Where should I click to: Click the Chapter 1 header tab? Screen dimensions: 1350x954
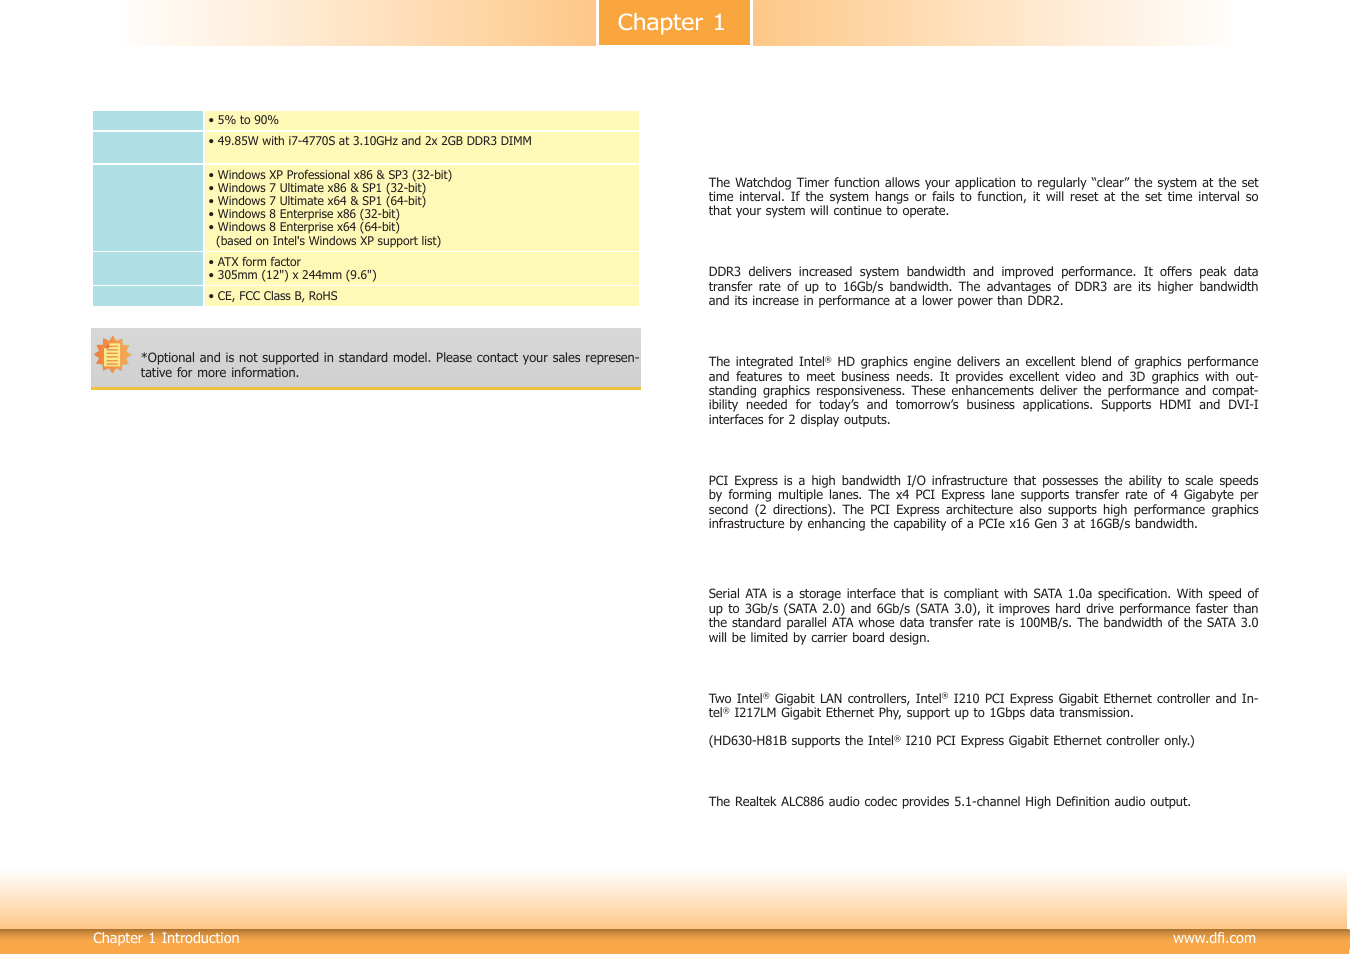click(674, 23)
